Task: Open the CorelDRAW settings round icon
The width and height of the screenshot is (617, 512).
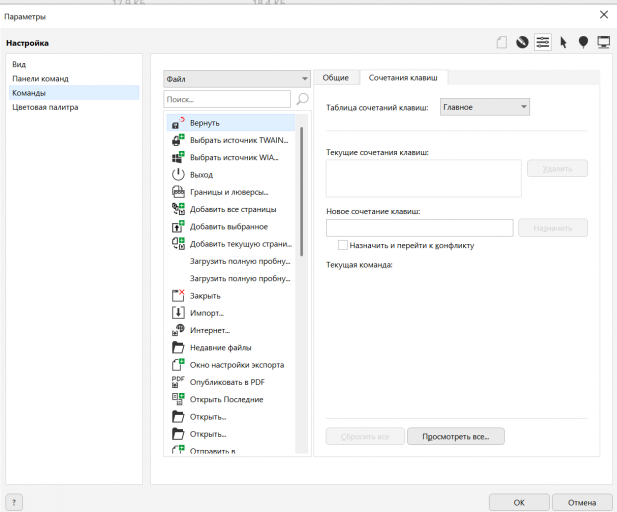Action: point(522,42)
